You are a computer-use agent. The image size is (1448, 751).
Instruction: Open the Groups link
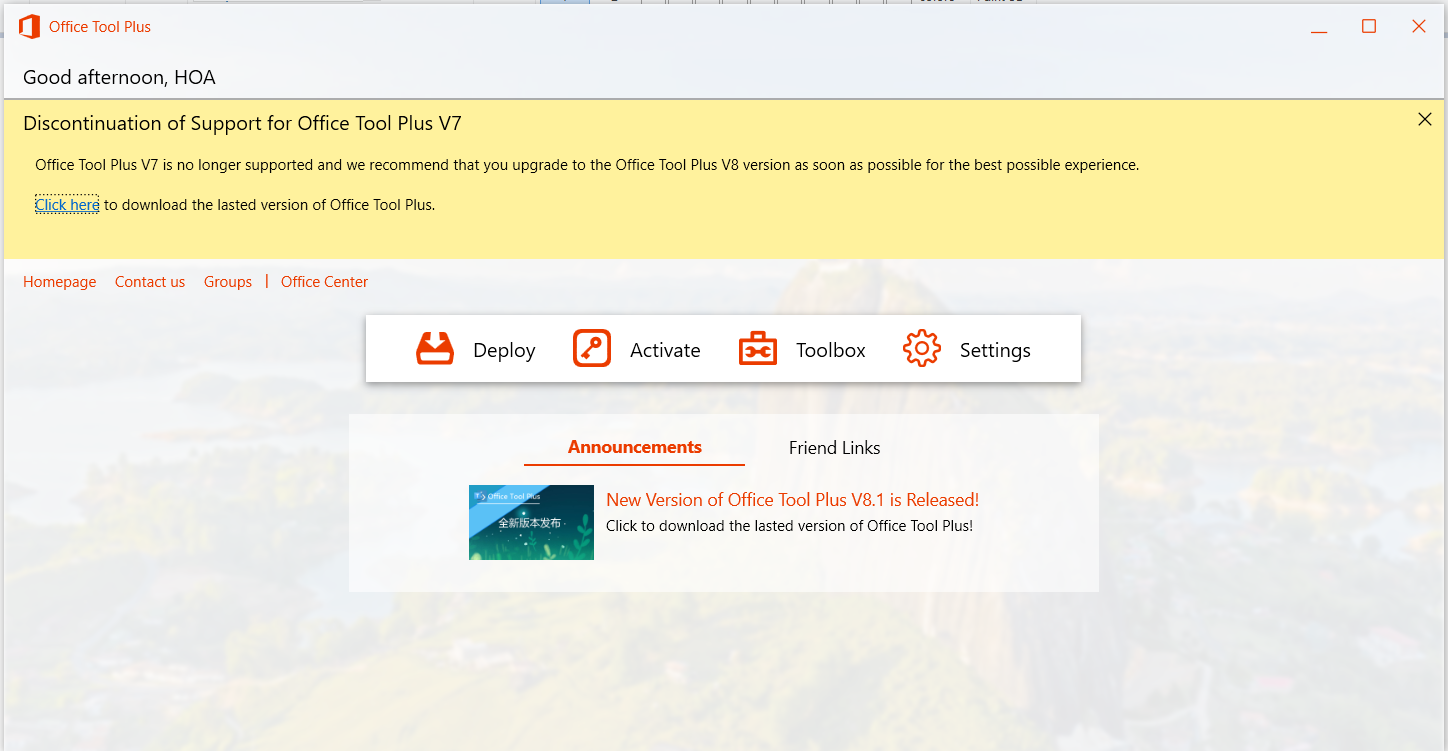click(x=228, y=282)
